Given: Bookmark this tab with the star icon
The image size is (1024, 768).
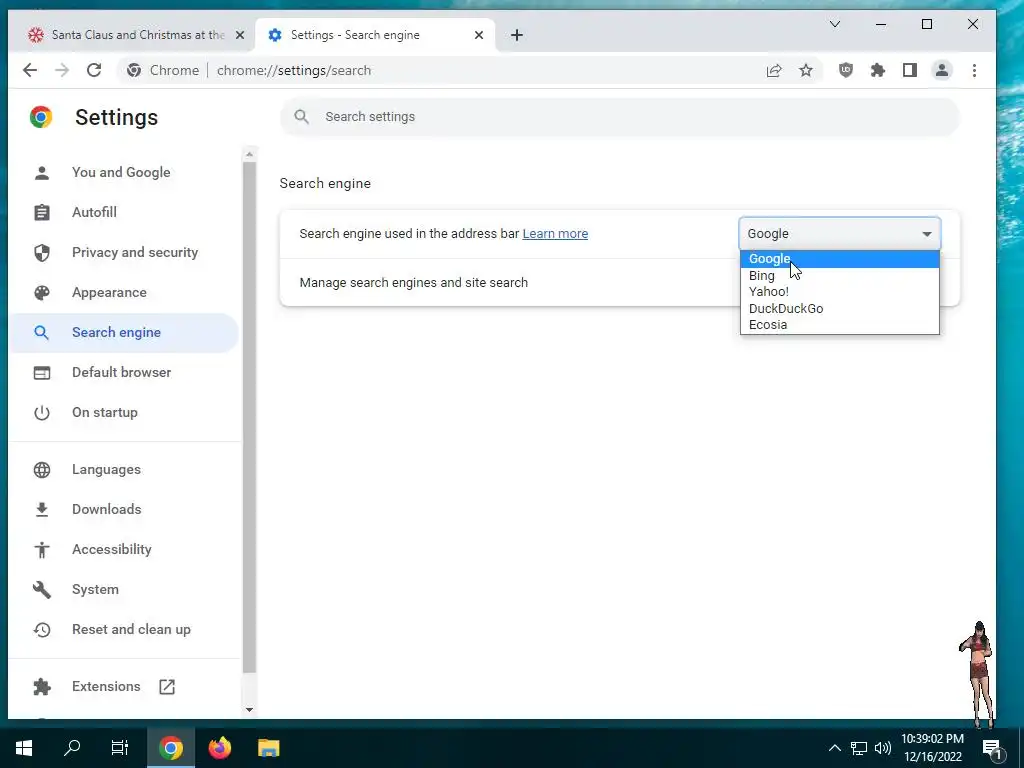Looking at the screenshot, I should point(806,71).
